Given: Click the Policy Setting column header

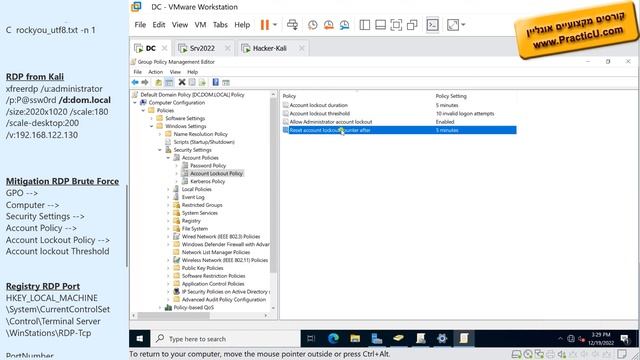Looking at the screenshot, I should 451,96.
